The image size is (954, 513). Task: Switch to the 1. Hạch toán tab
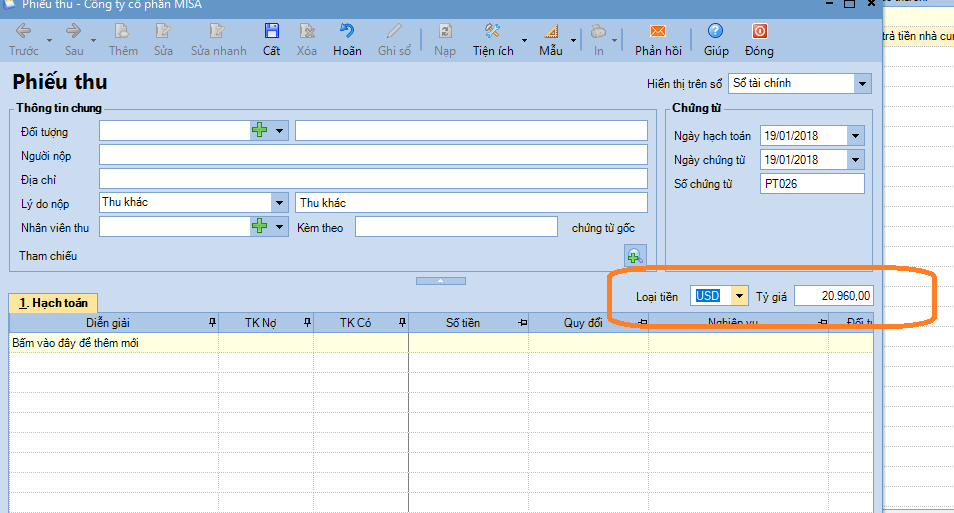point(53,303)
